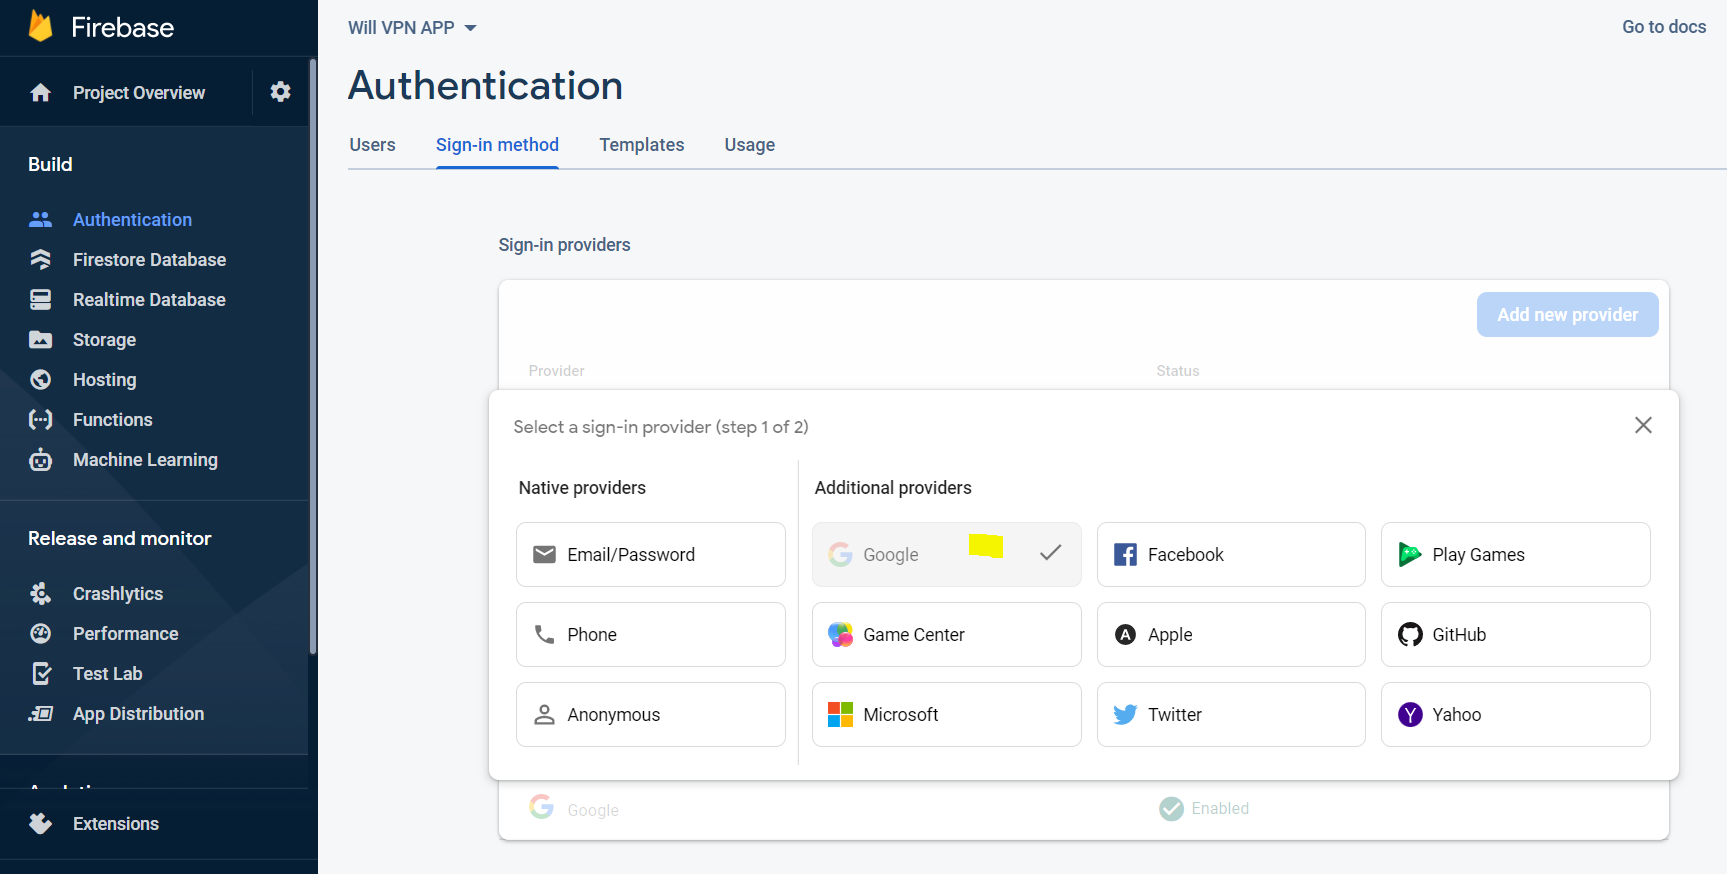1727x874 pixels.
Task: Select the GitHub provider
Action: (x=1515, y=634)
